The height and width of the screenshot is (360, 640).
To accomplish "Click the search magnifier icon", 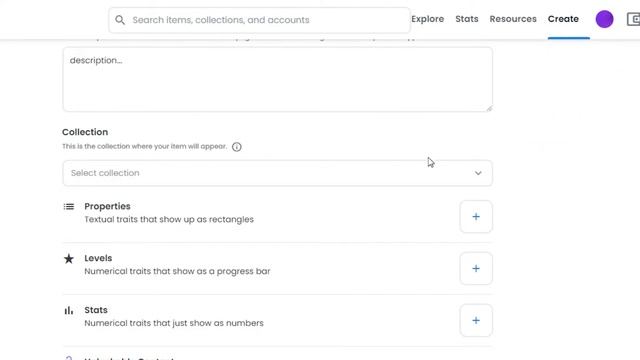I will [120, 20].
